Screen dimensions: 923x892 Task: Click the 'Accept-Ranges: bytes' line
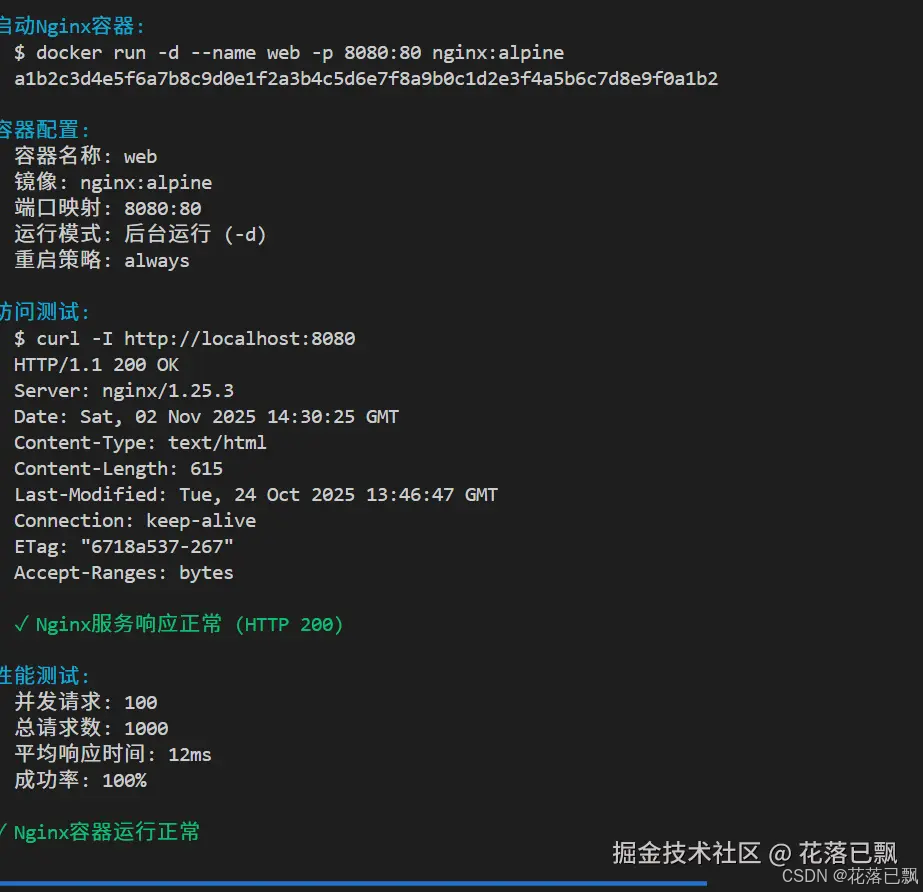pos(124,573)
